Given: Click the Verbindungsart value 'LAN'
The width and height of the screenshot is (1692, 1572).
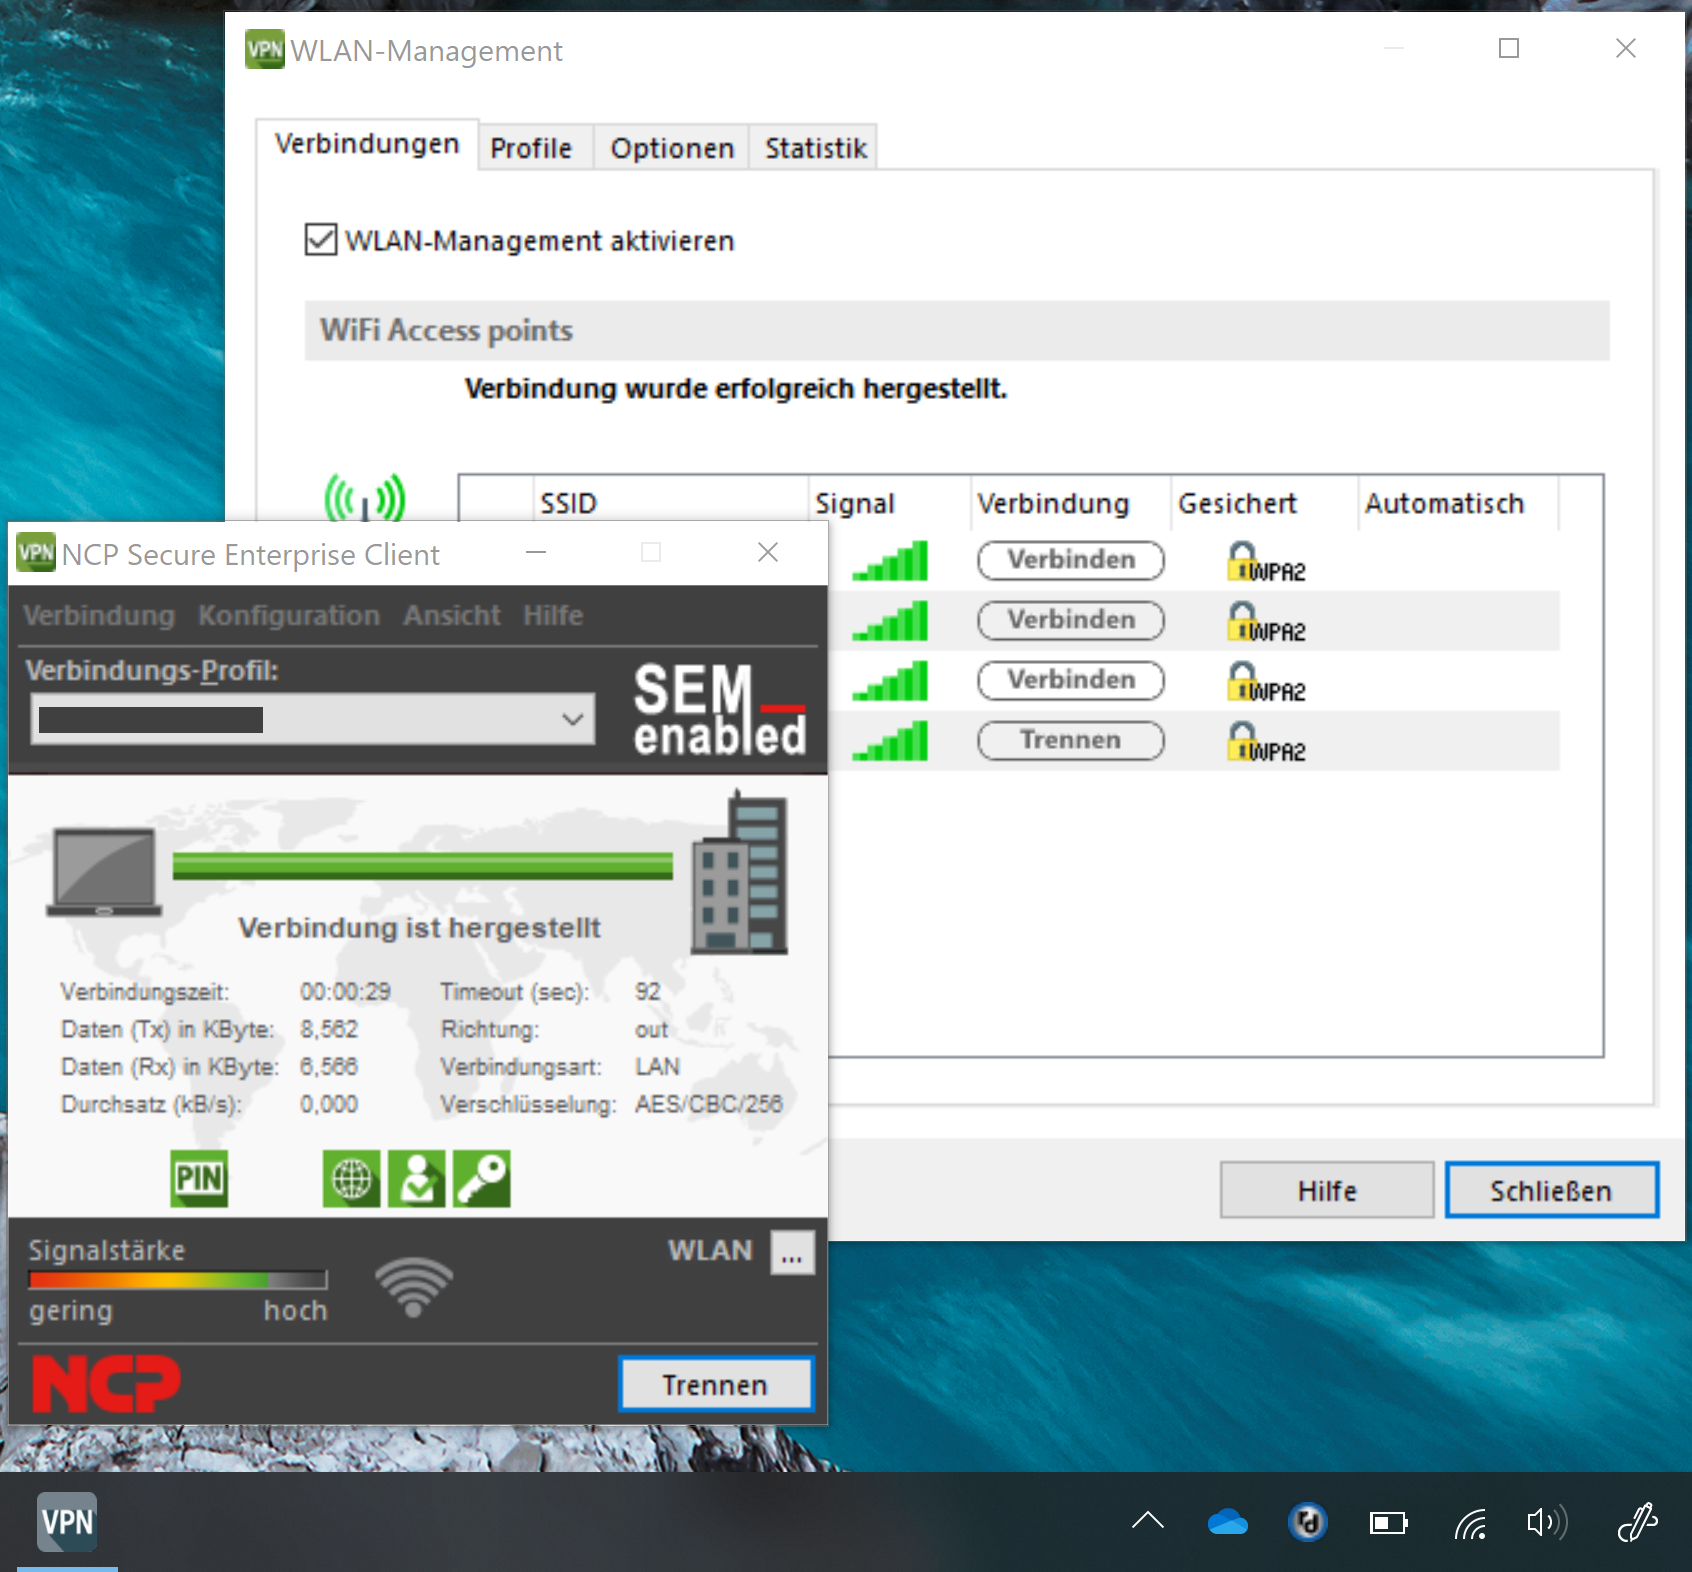Looking at the screenshot, I should [x=657, y=1067].
